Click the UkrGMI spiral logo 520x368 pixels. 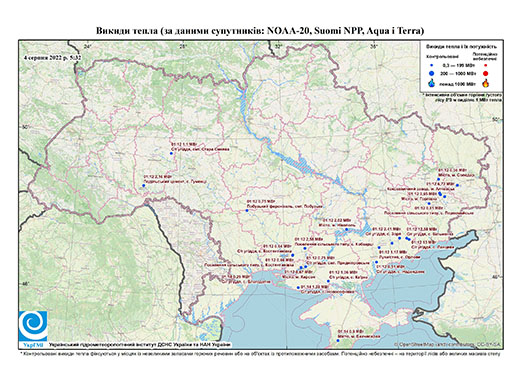click(33, 326)
